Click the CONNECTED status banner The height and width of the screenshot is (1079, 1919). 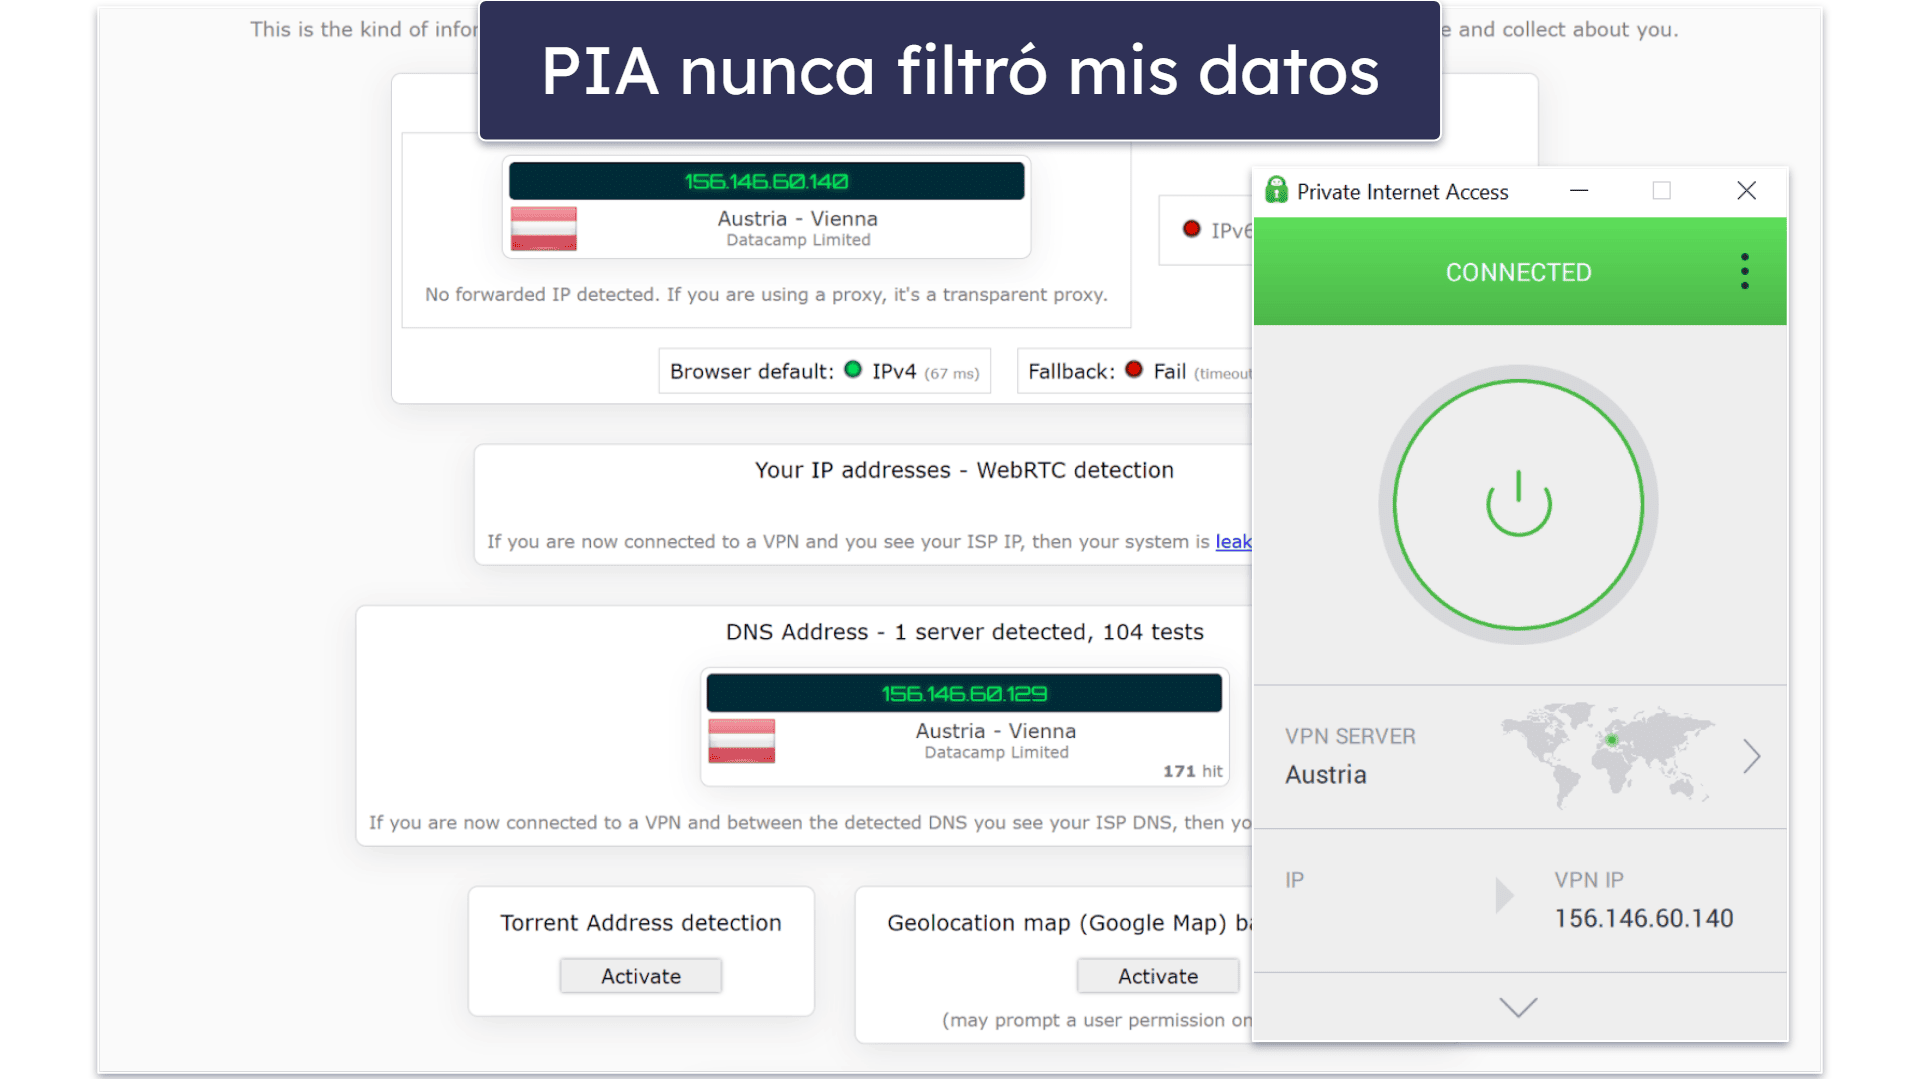tap(1519, 272)
